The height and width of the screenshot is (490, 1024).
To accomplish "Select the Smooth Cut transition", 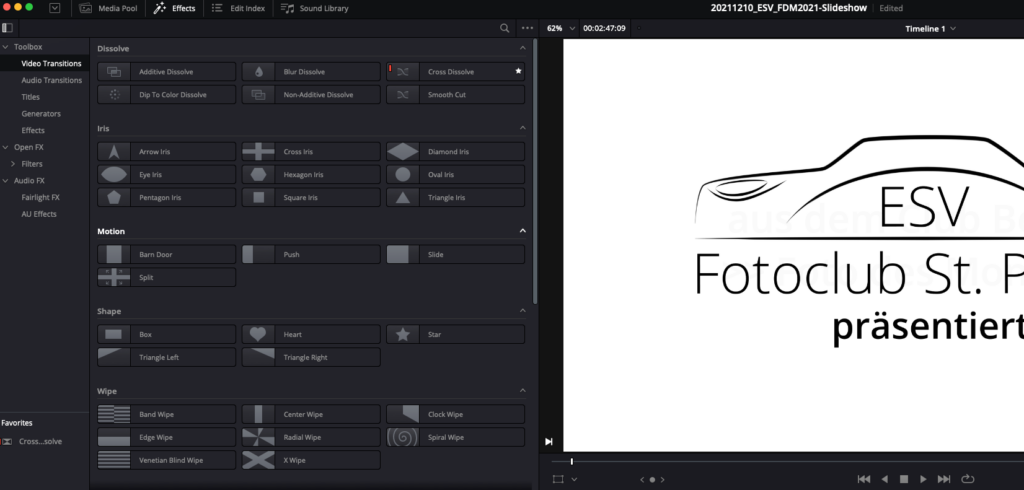I will 455,95.
